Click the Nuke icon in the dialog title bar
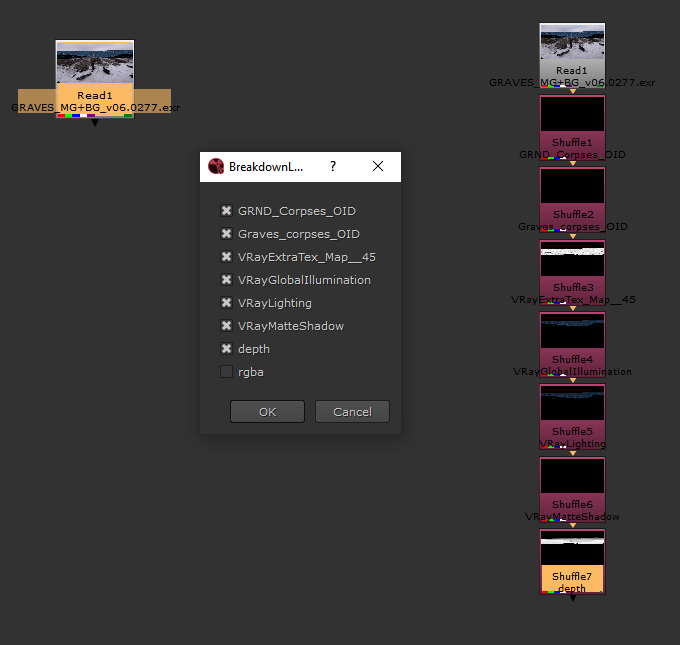 216,167
